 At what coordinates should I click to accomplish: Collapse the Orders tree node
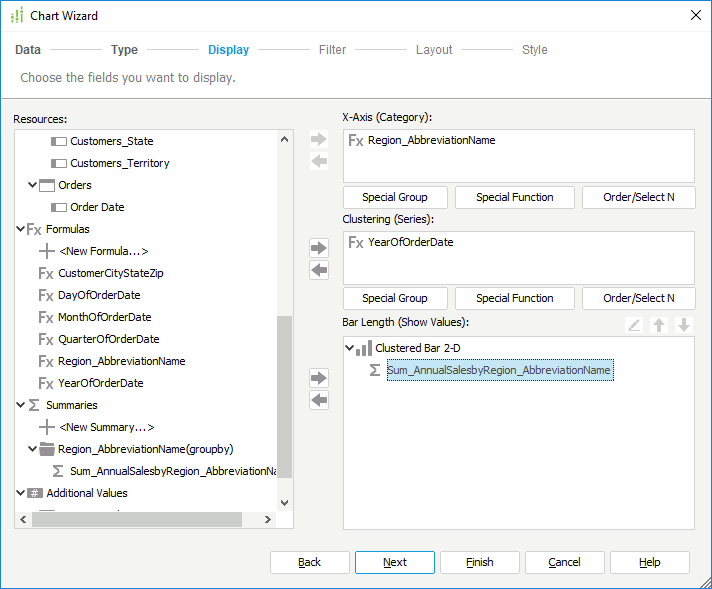click(33, 185)
